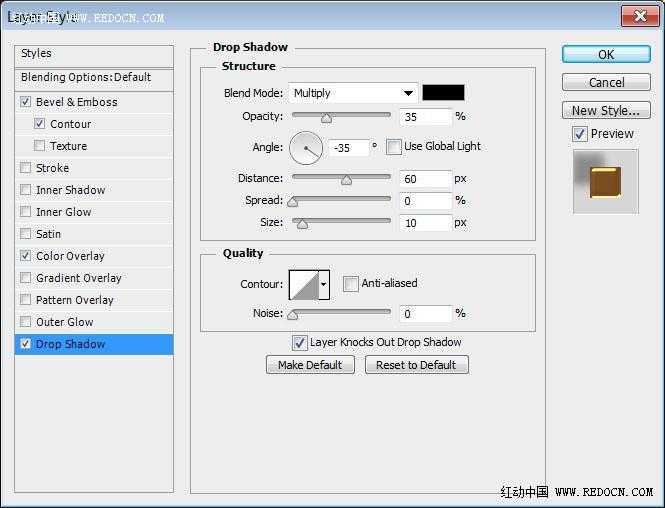Enable the Outer Glow checkbox

(25, 322)
